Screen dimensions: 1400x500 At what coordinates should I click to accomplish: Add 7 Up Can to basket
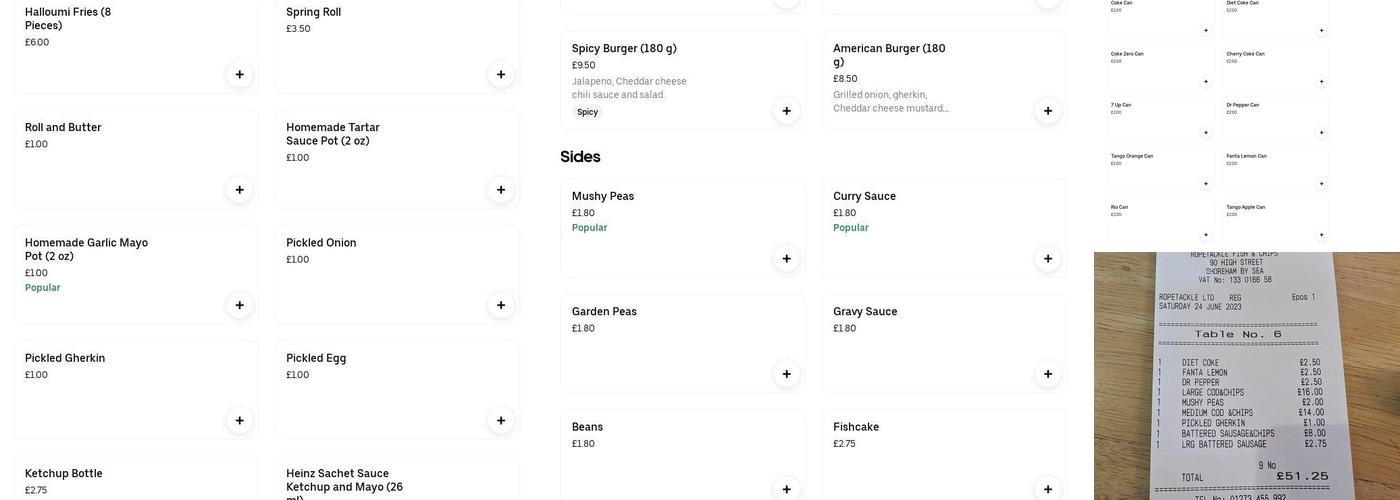[1205, 133]
